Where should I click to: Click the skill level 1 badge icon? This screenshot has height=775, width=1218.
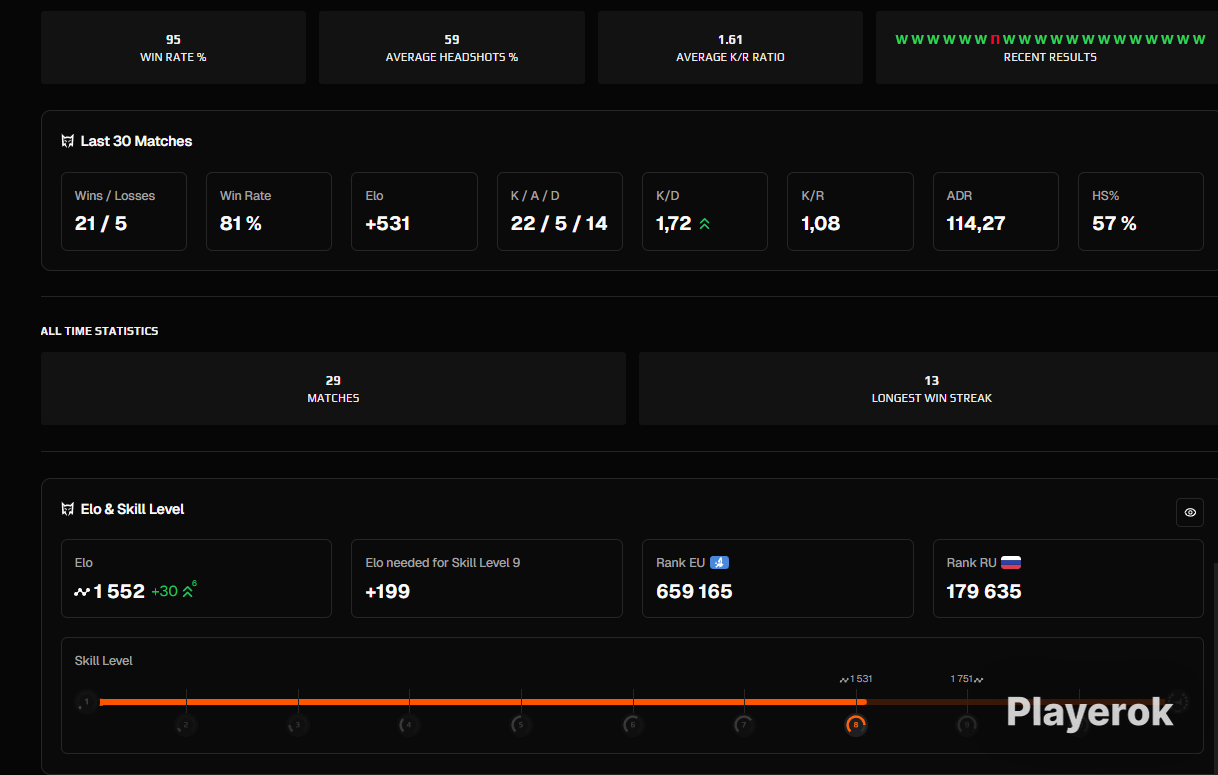87,702
